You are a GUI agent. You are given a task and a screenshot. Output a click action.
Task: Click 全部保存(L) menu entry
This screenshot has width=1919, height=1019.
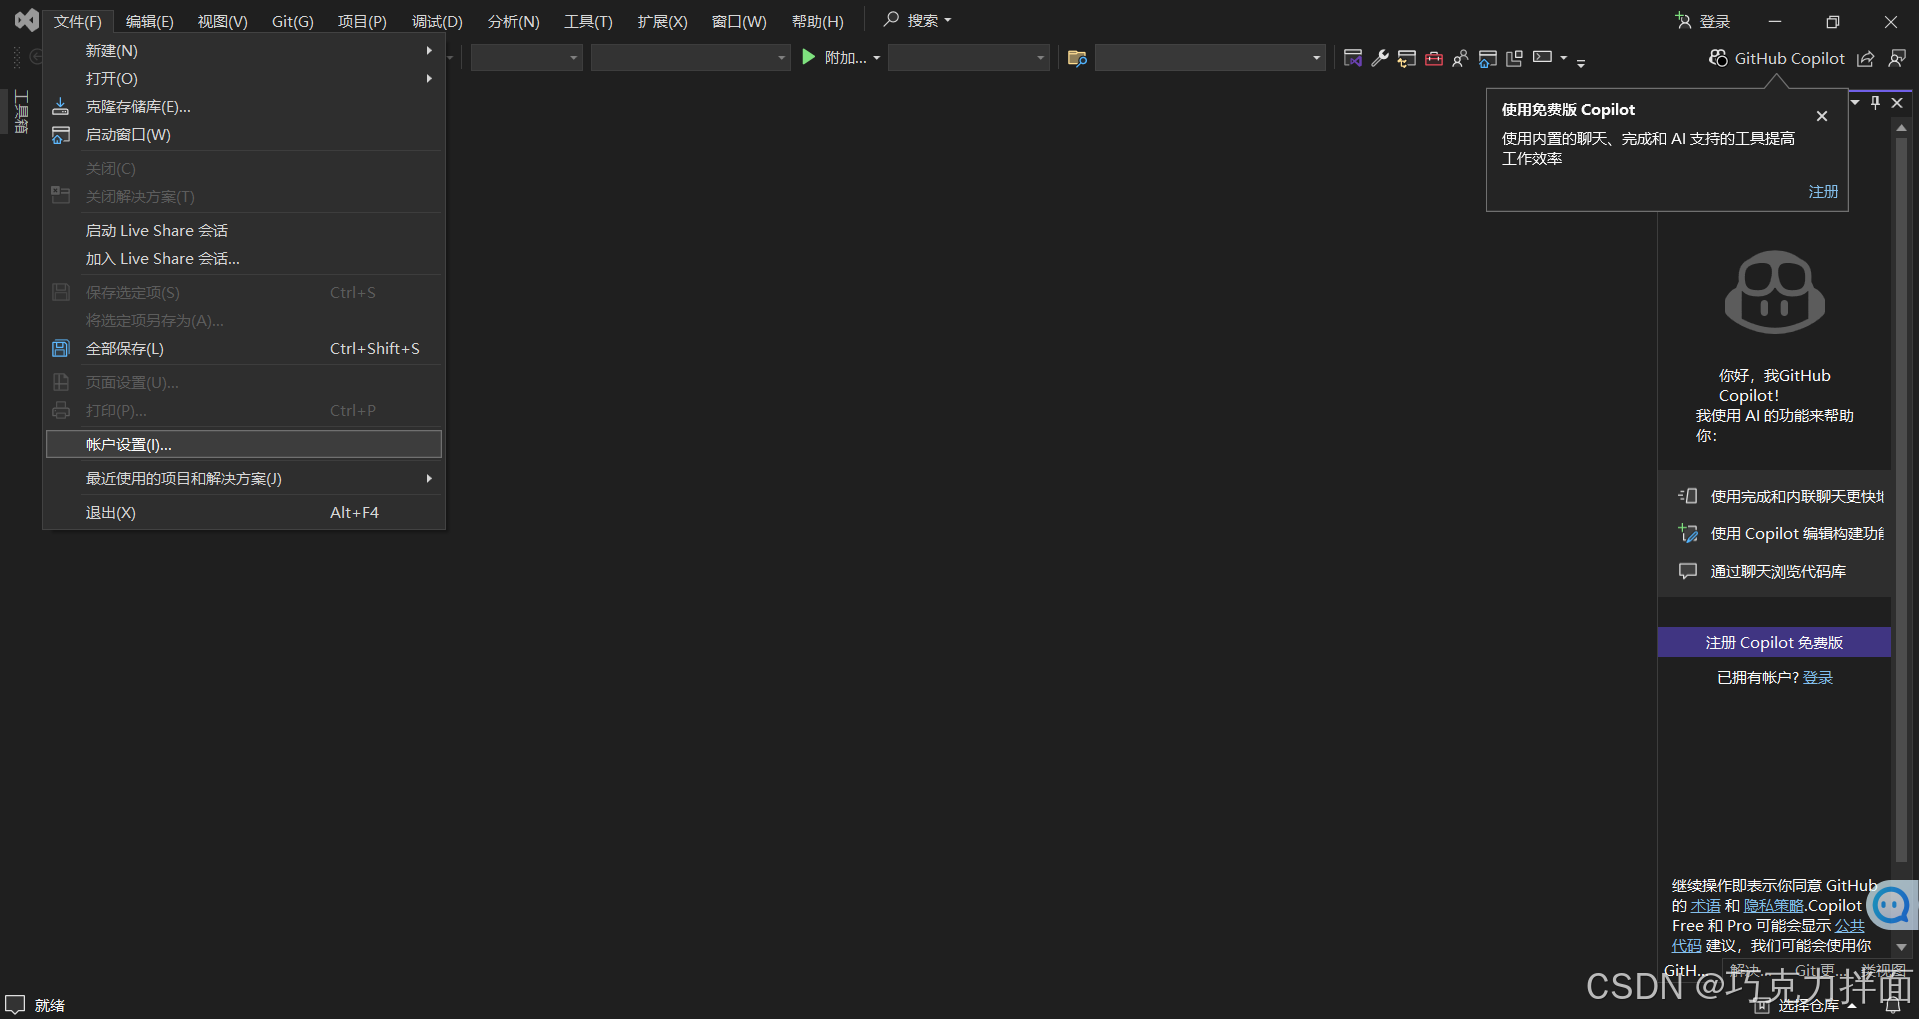pyautogui.click(x=244, y=348)
